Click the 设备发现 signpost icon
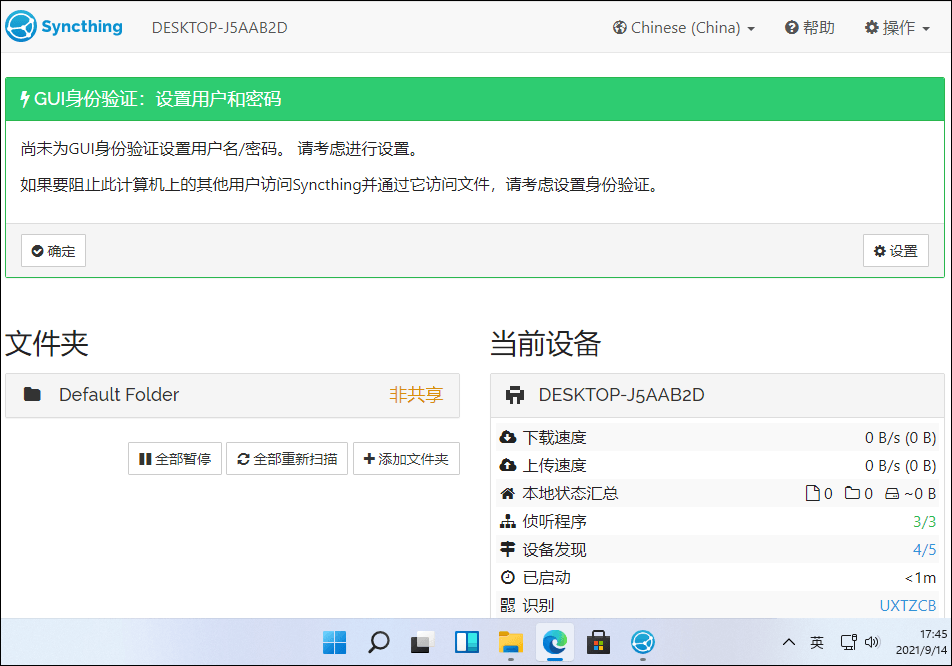 pos(508,549)
